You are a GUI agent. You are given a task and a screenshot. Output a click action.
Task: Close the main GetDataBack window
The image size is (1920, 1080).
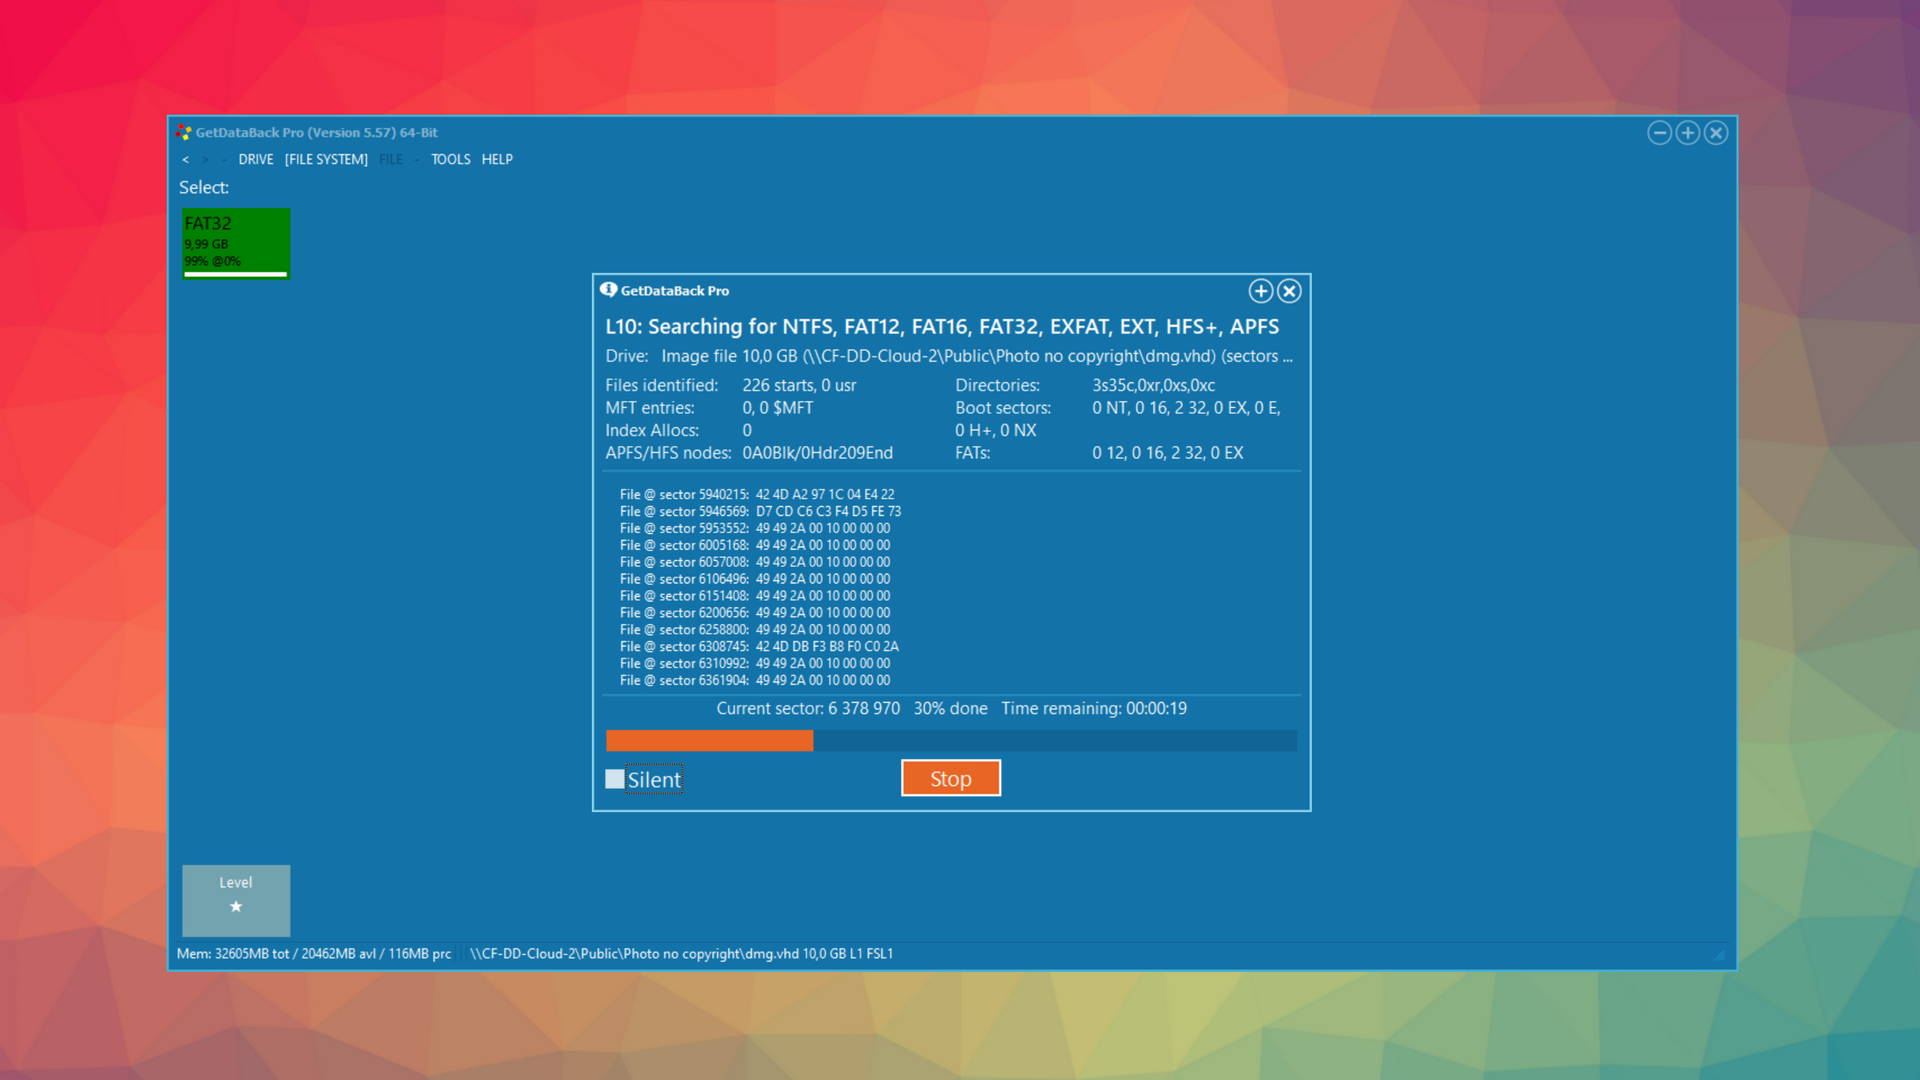[1716, 133]
